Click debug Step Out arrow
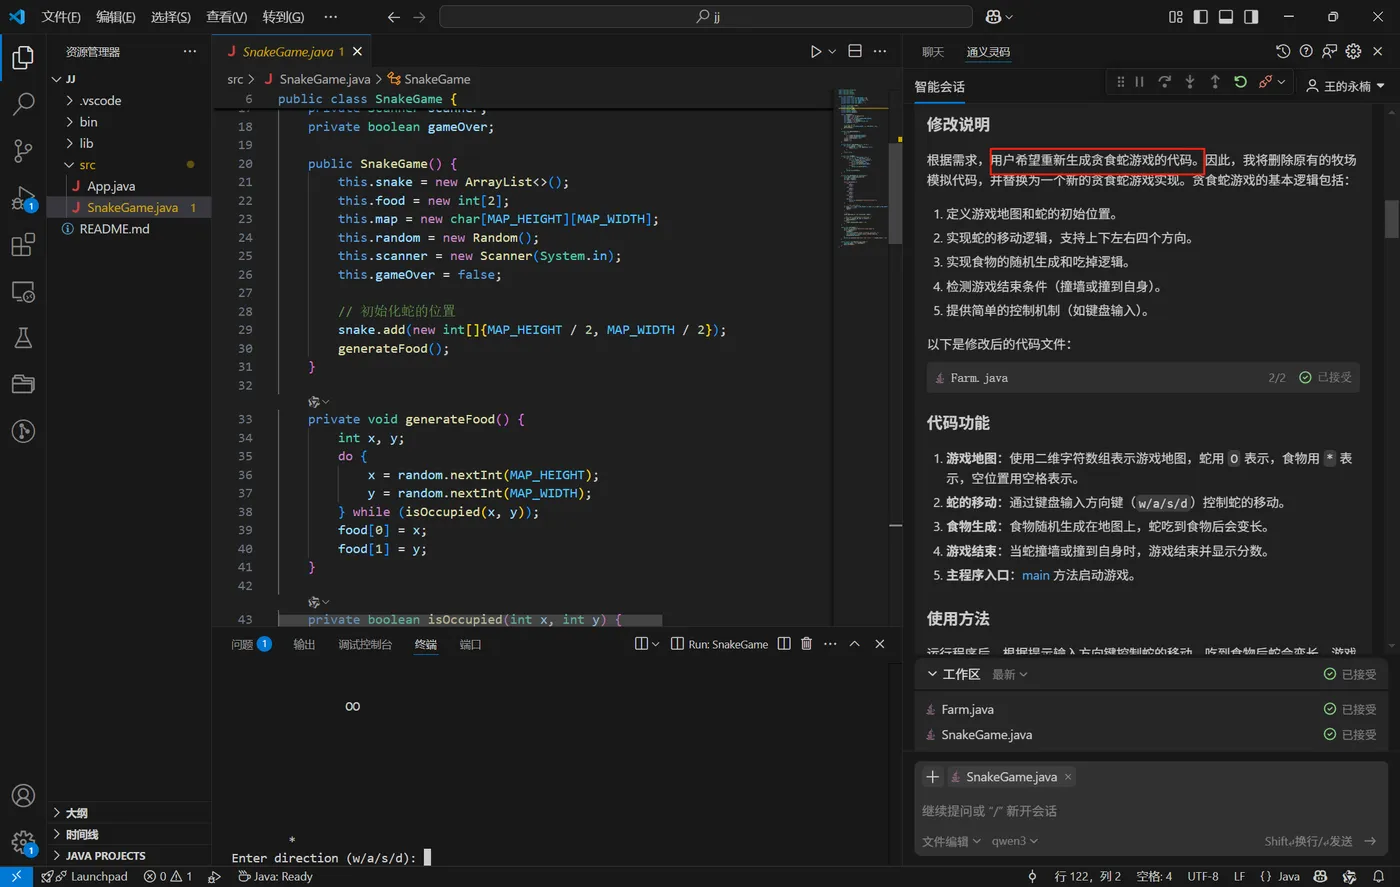The height and width of the screenshot is (887, 1400). (x=1215, y=82)
